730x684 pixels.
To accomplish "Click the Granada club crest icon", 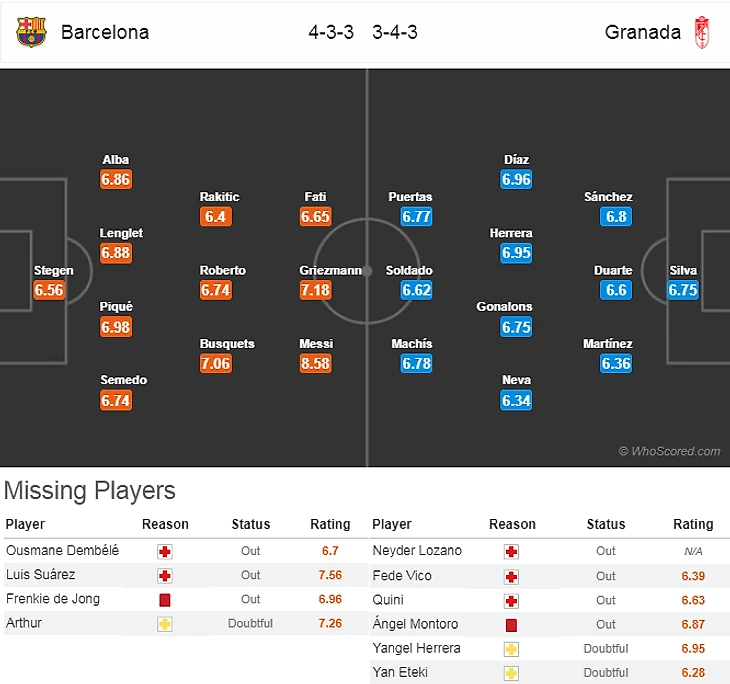I will click(x=702, y=32).
